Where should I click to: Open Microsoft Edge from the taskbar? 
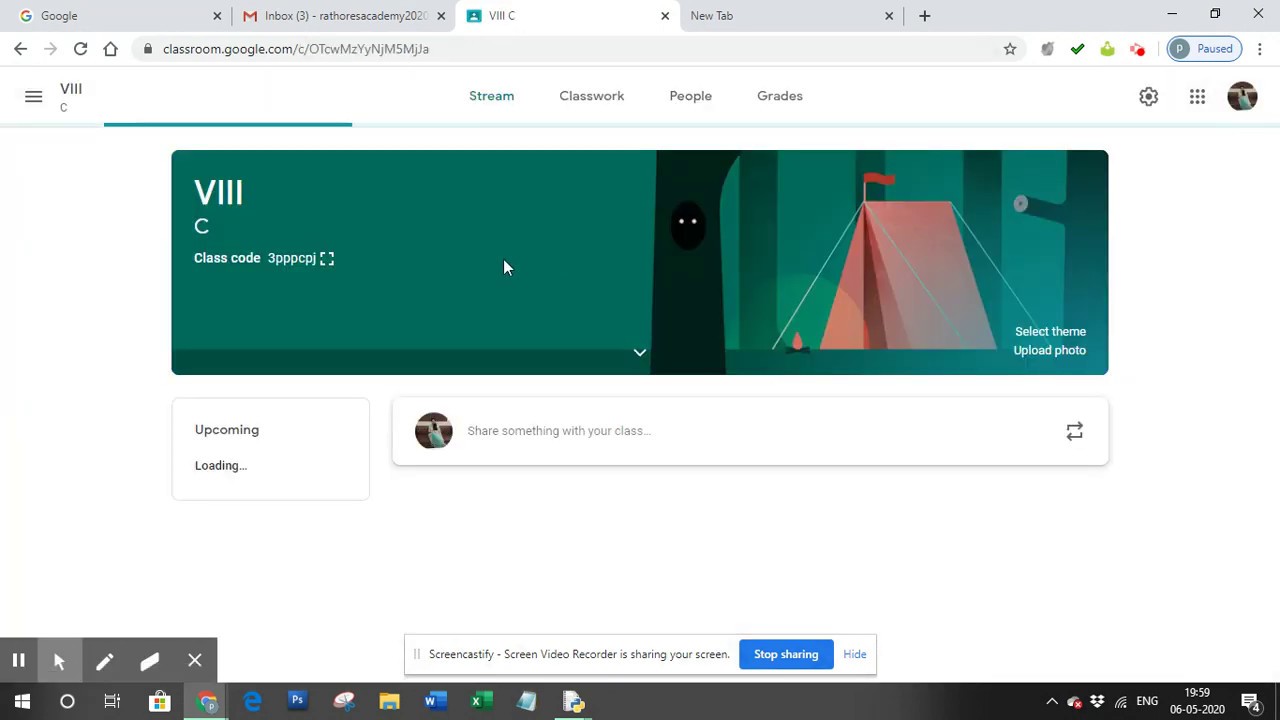(x=252, y=702)
